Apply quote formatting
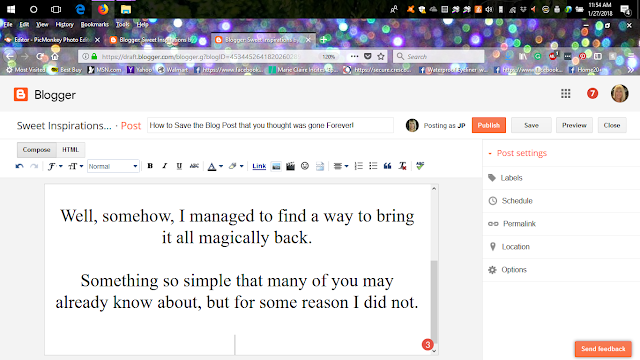Viewport: 640px width, 360px height. [387, 166]
